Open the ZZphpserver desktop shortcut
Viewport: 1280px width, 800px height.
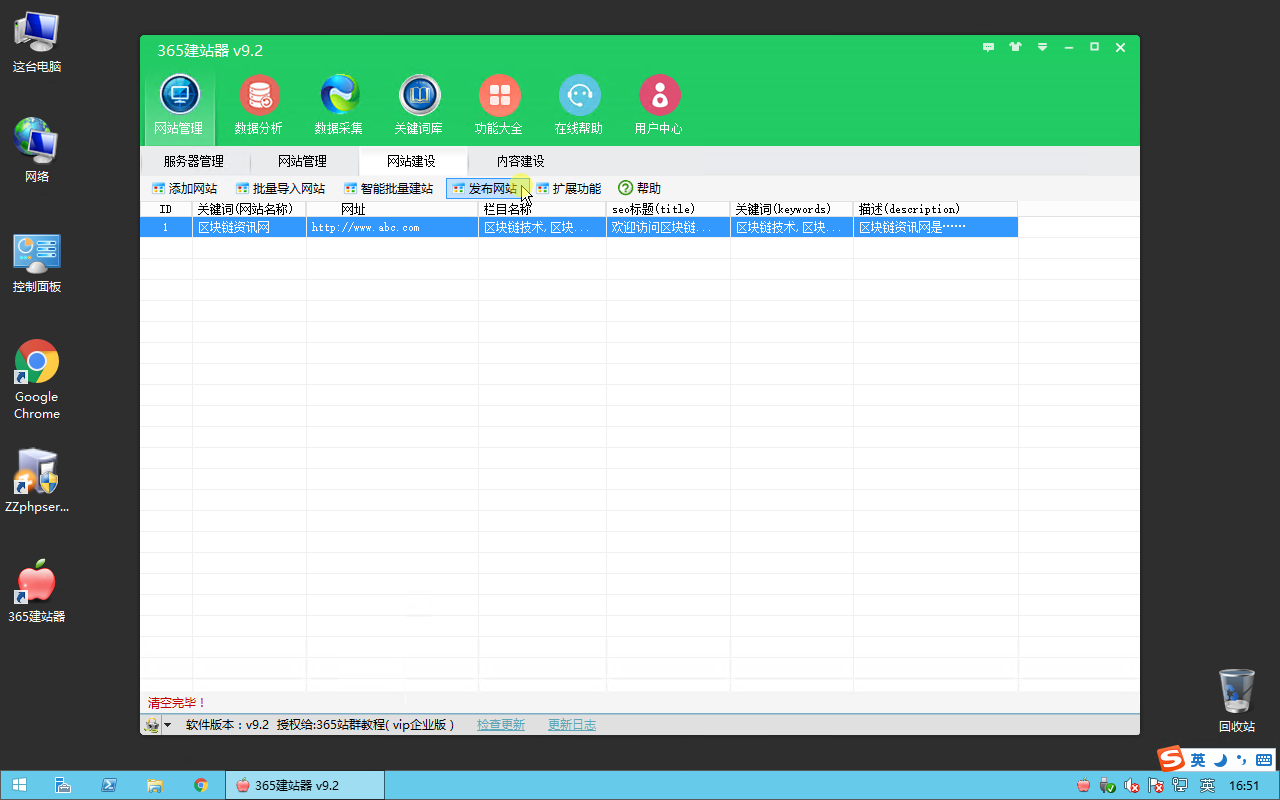click(37, 480)
